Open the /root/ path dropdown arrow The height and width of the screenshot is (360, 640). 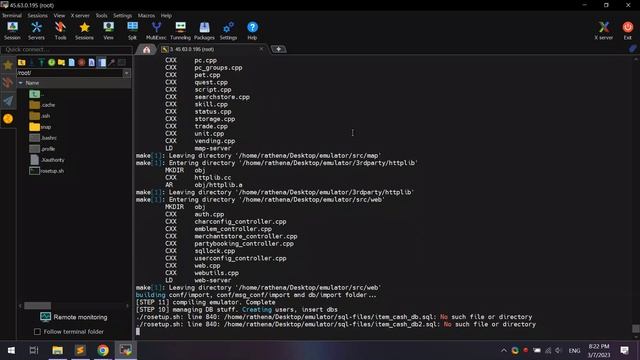(x=127, y=73)
